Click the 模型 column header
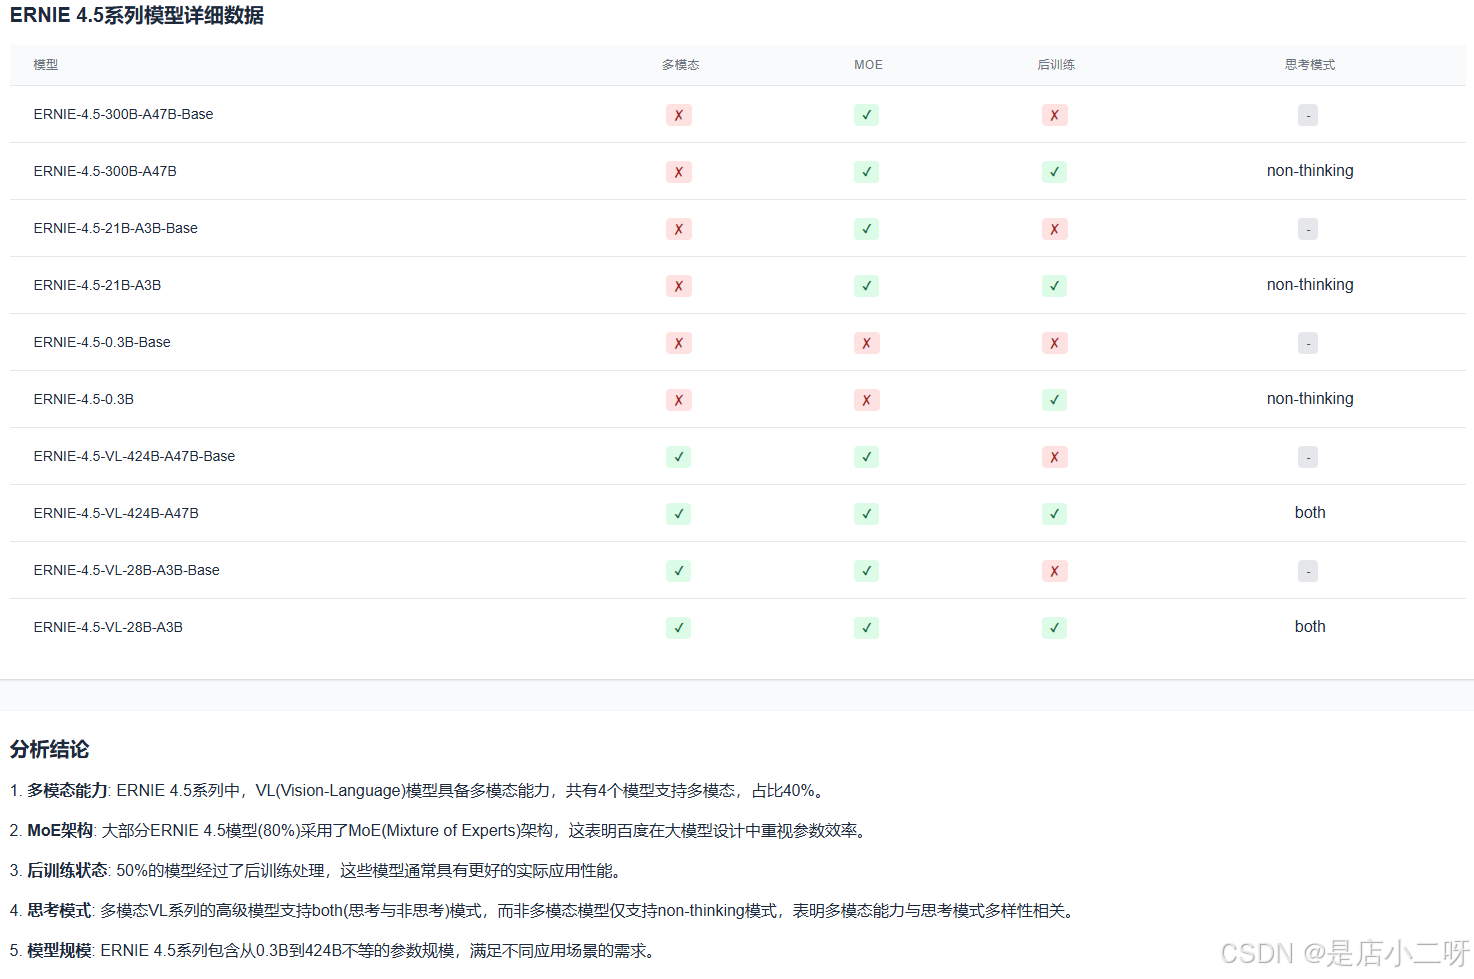The image size is (1474, 979). point(46,65)
